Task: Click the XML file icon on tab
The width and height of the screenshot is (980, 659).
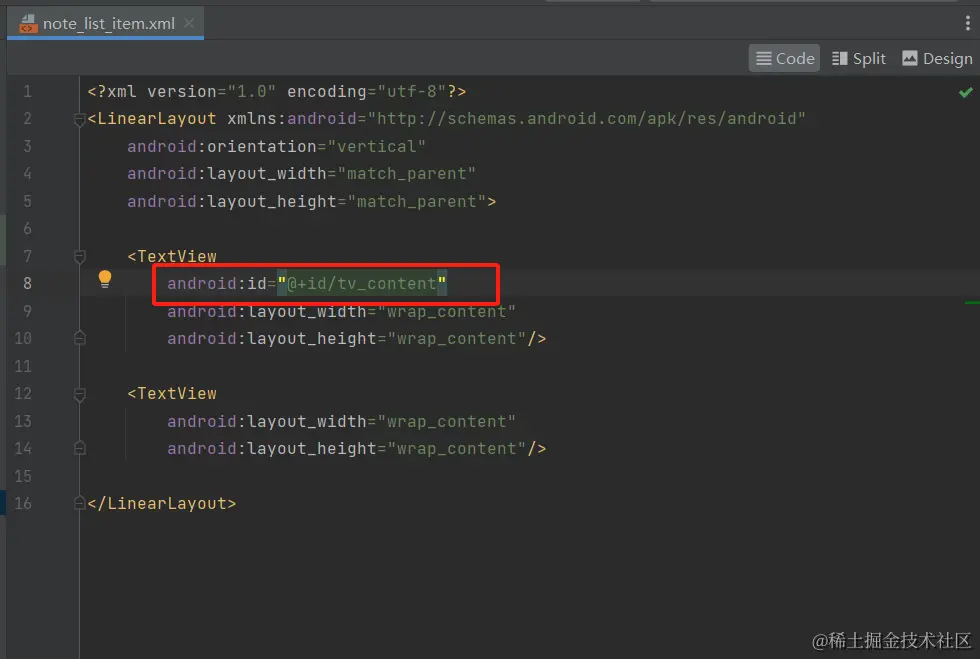Action: click(28, 24)
